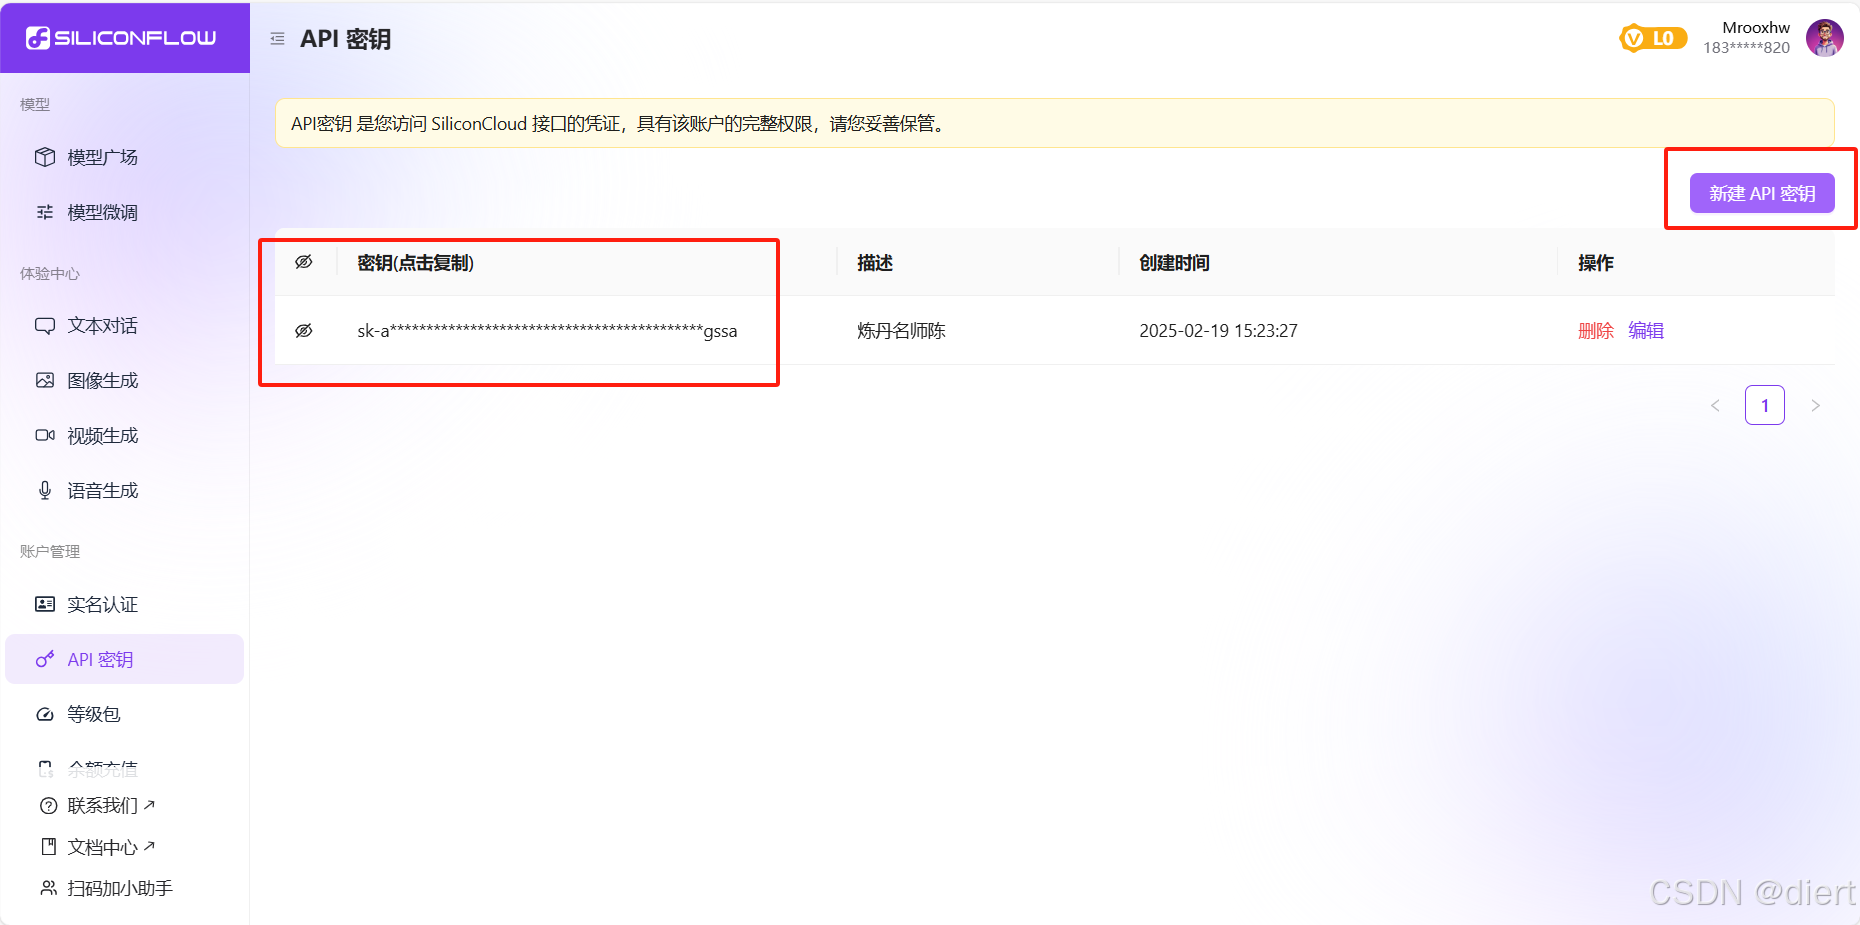Click 编辑 for the 炼丹名师陈 key
The image size is (1860, 925).
(x=1646, y=331)
